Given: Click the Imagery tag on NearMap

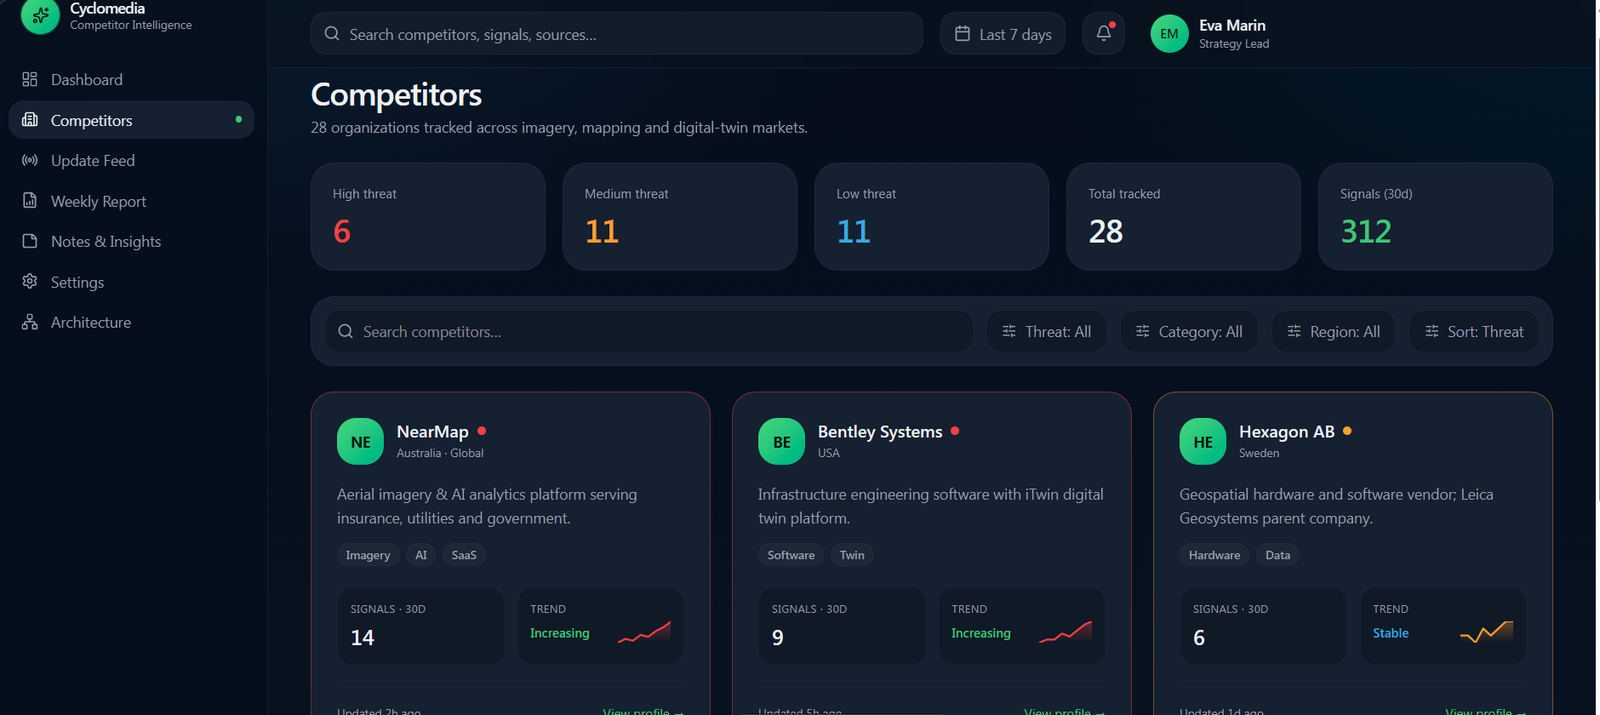Looking at the screenshot, I should [368, 555].
